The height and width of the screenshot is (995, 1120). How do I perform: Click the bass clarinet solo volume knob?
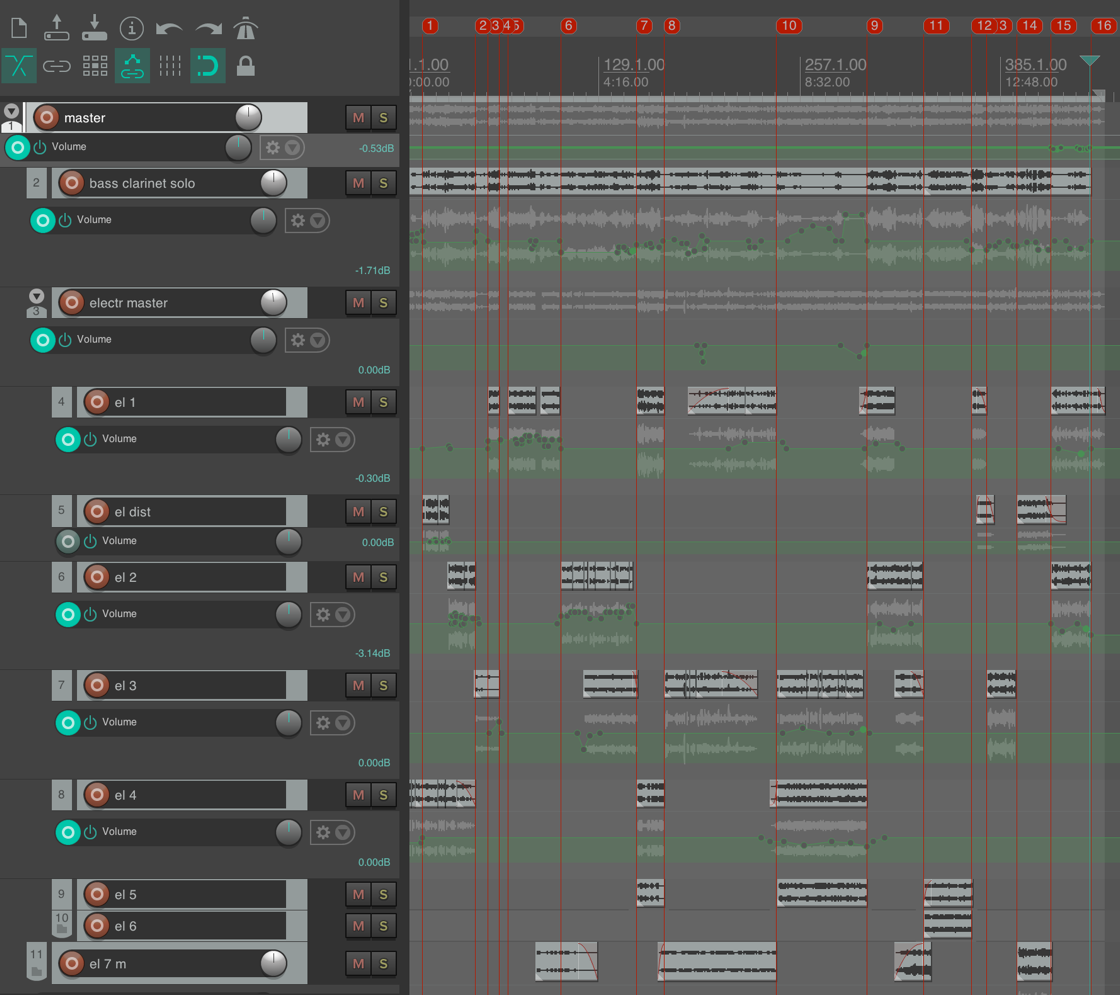(x=273, y=183)
